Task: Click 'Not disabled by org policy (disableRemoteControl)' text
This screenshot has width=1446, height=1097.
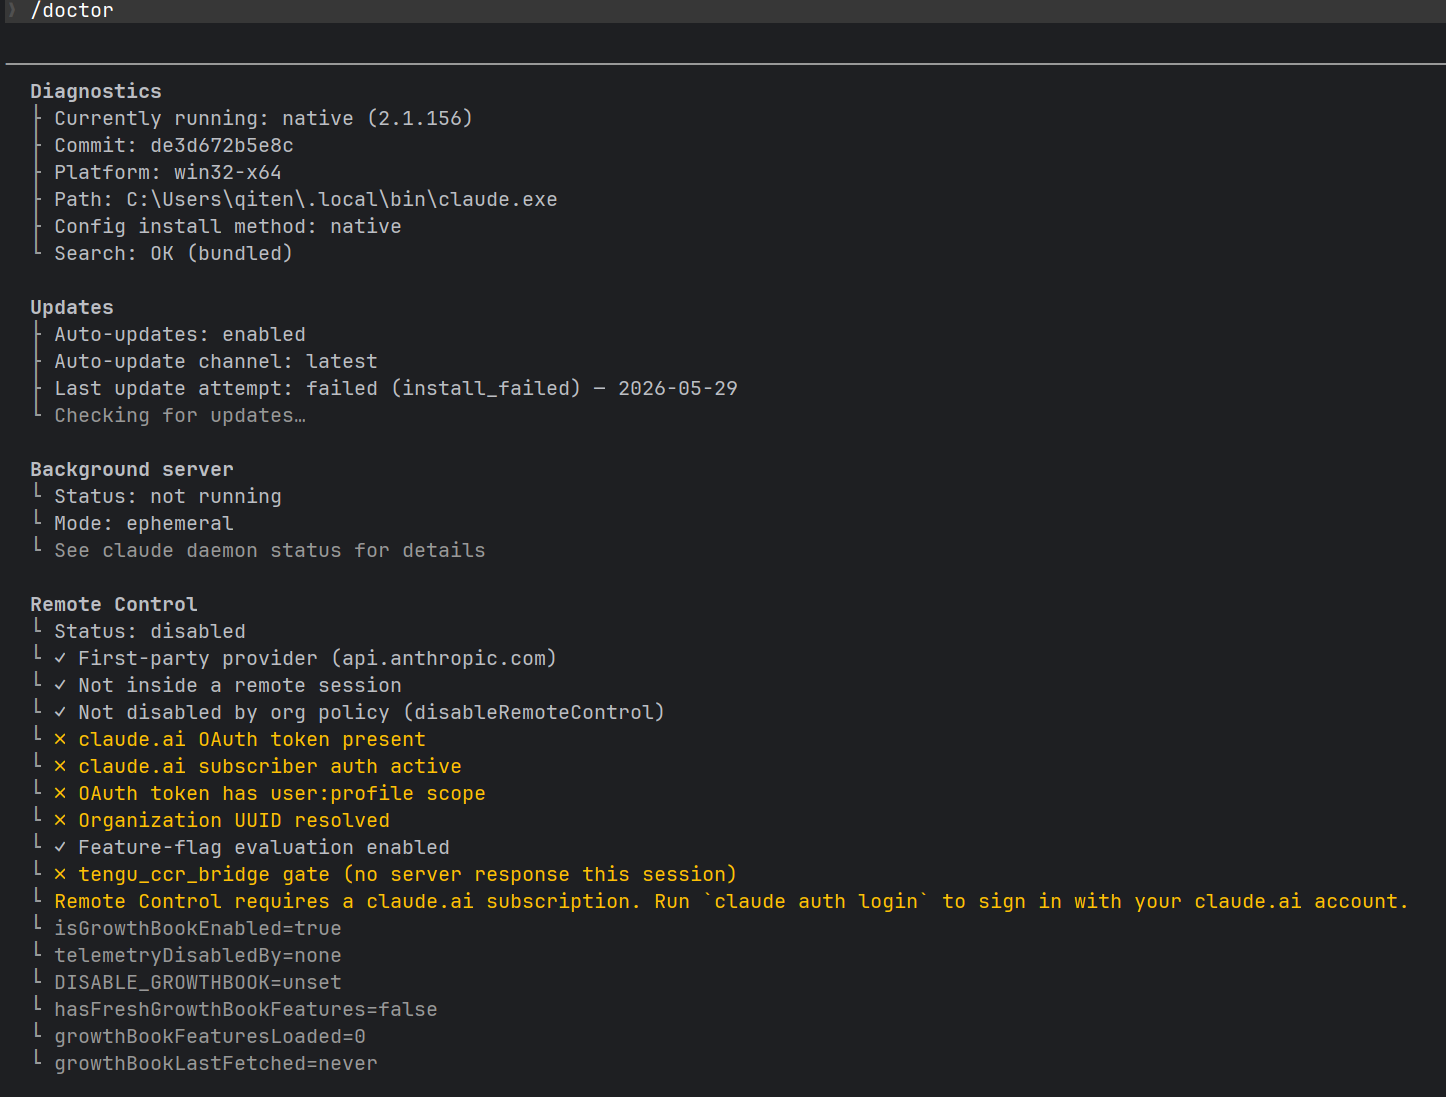Action: [x=371, y=713]
